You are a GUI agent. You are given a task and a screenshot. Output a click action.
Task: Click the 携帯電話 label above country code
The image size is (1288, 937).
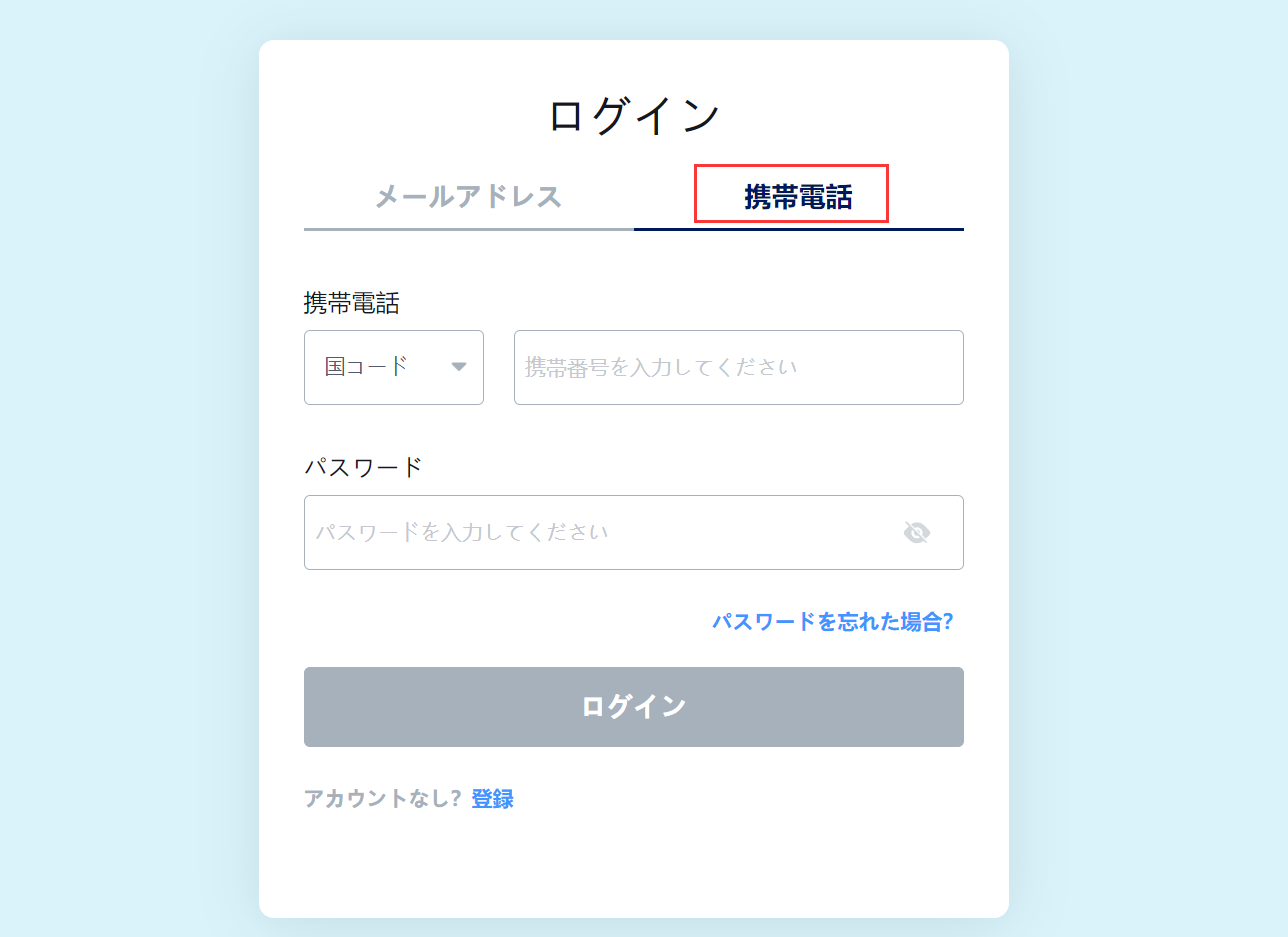point(351,303)
